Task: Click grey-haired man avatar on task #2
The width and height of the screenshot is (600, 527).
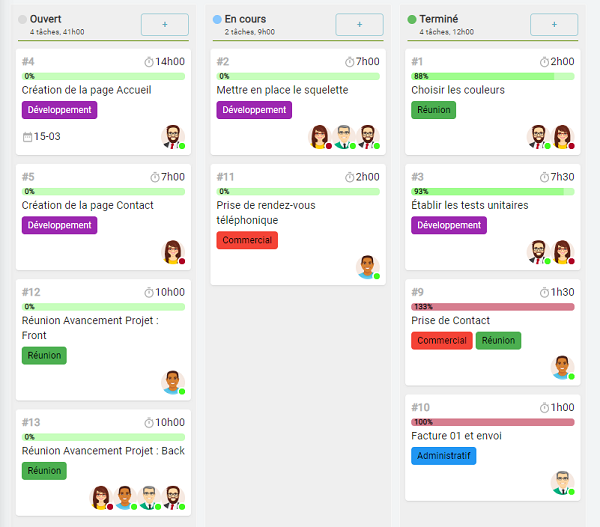Action: click(x=344, y=137)
